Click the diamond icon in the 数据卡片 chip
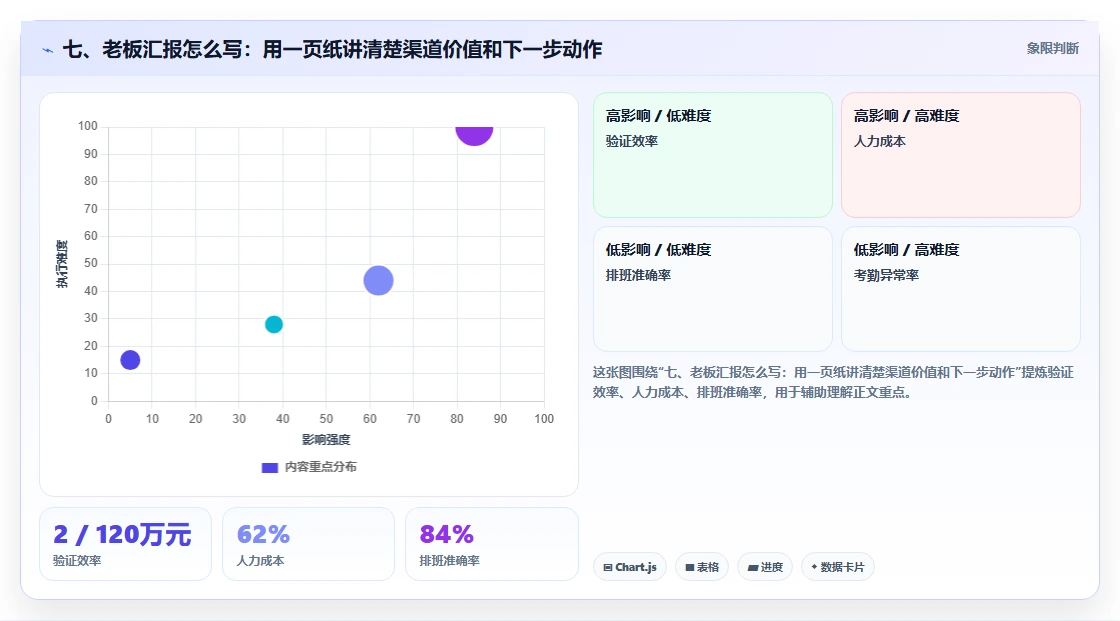This screenshot has width=1120, height=621. [x=814, y=567]
